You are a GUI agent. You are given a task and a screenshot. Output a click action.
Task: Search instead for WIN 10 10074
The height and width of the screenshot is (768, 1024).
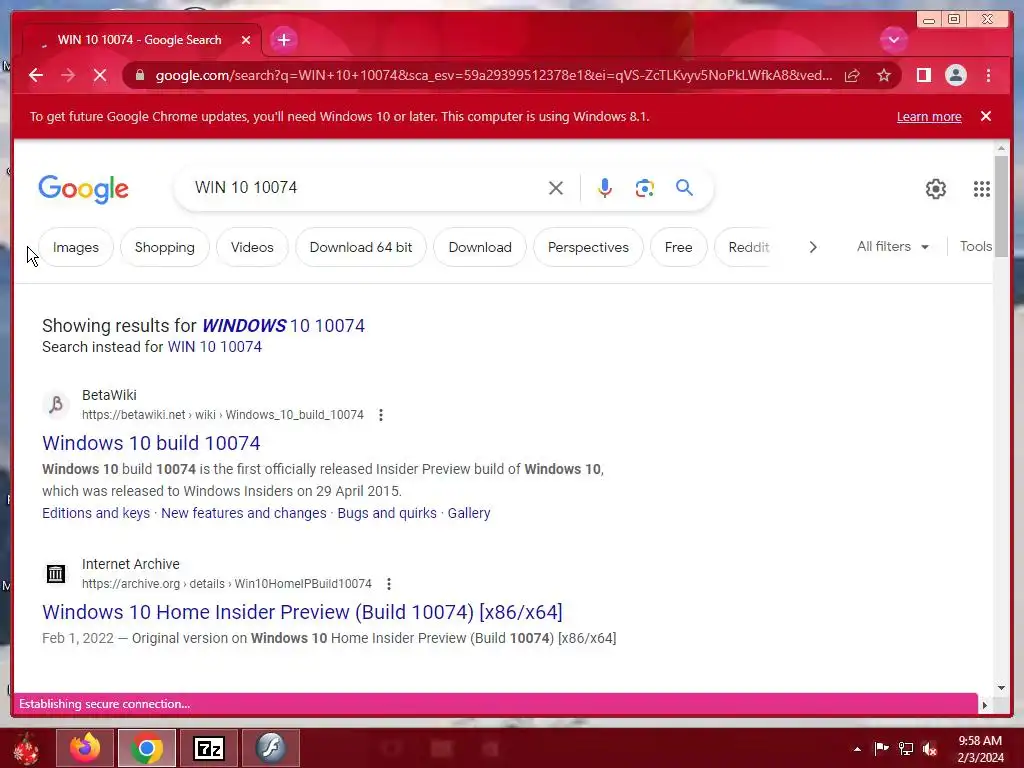214,347
